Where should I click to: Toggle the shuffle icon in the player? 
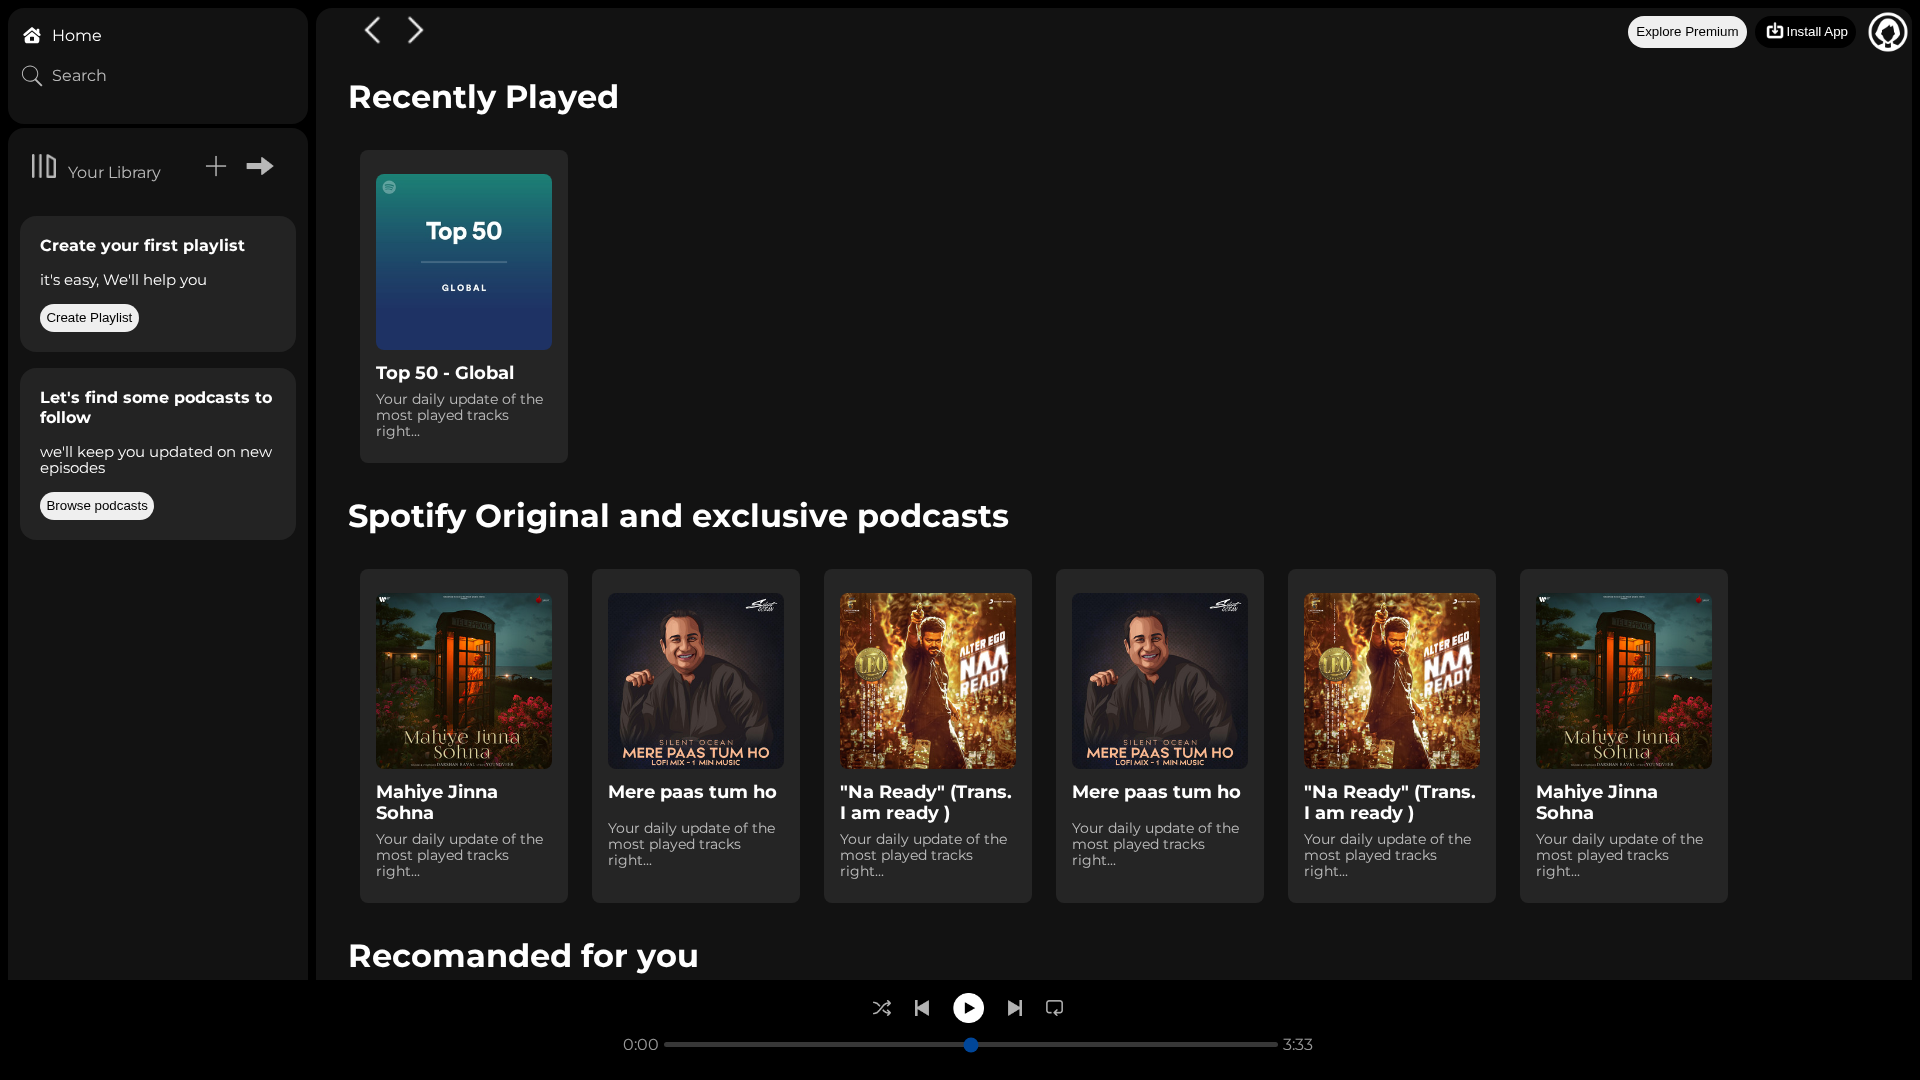(882, 1008)
